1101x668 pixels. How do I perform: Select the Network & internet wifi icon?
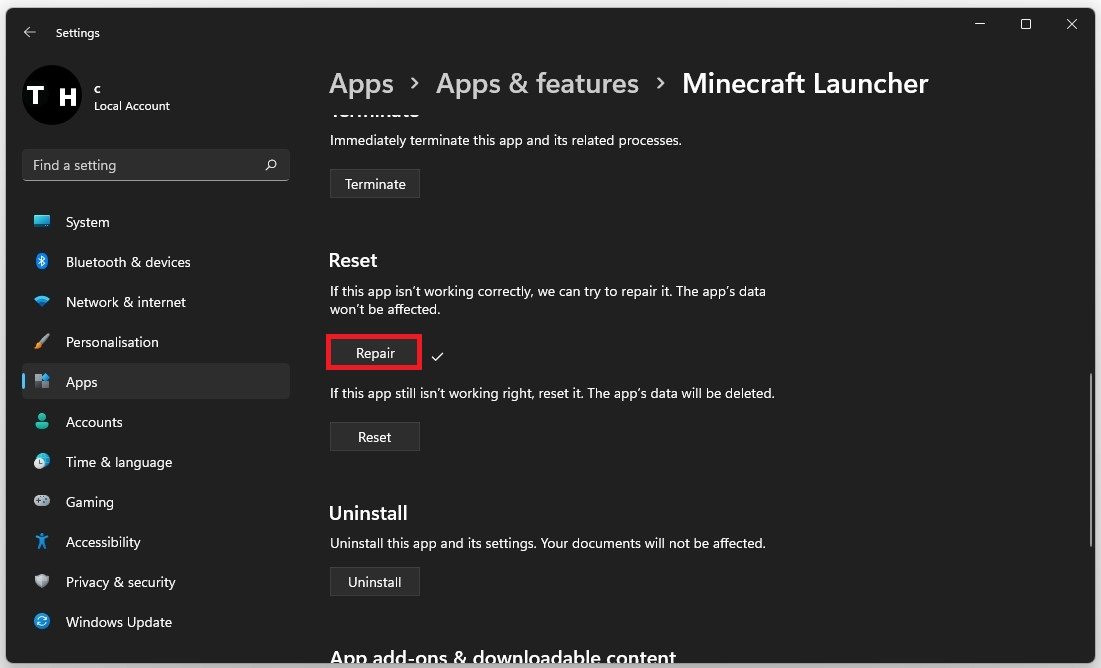42,302
